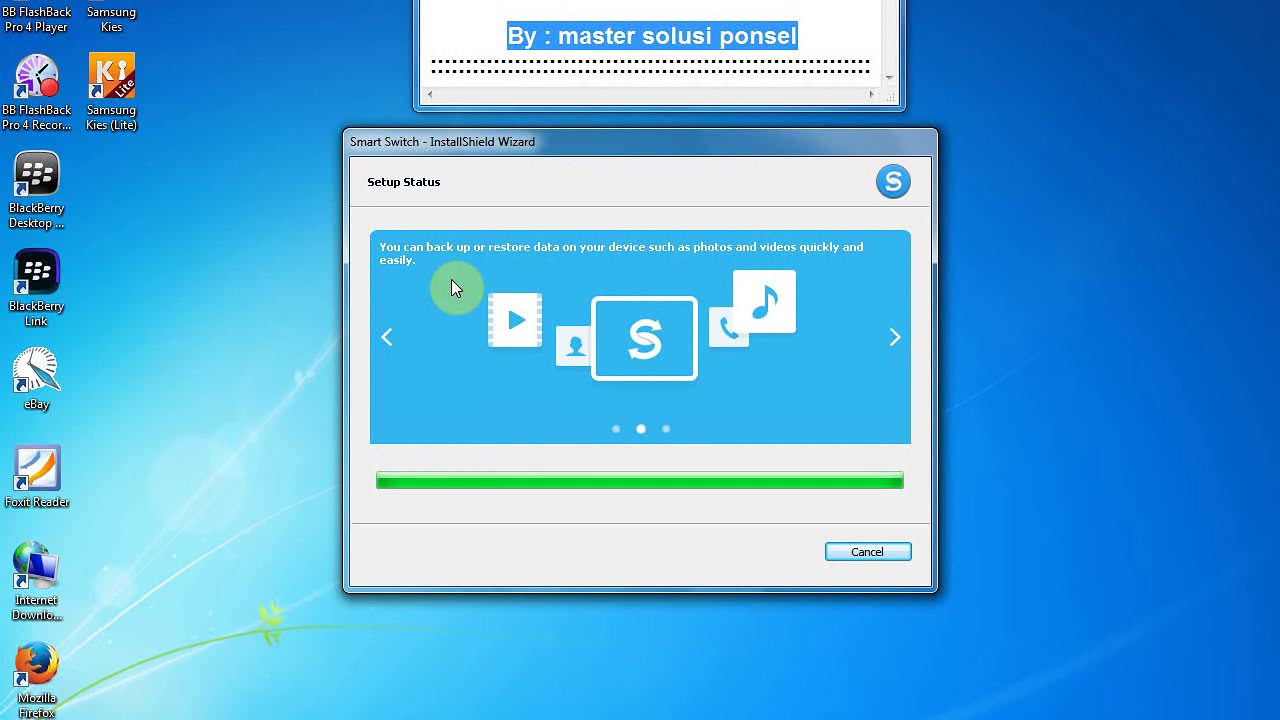The image size is (1280, 720).
Task: Click the green installation progress bar
Action: pos(640,481)
